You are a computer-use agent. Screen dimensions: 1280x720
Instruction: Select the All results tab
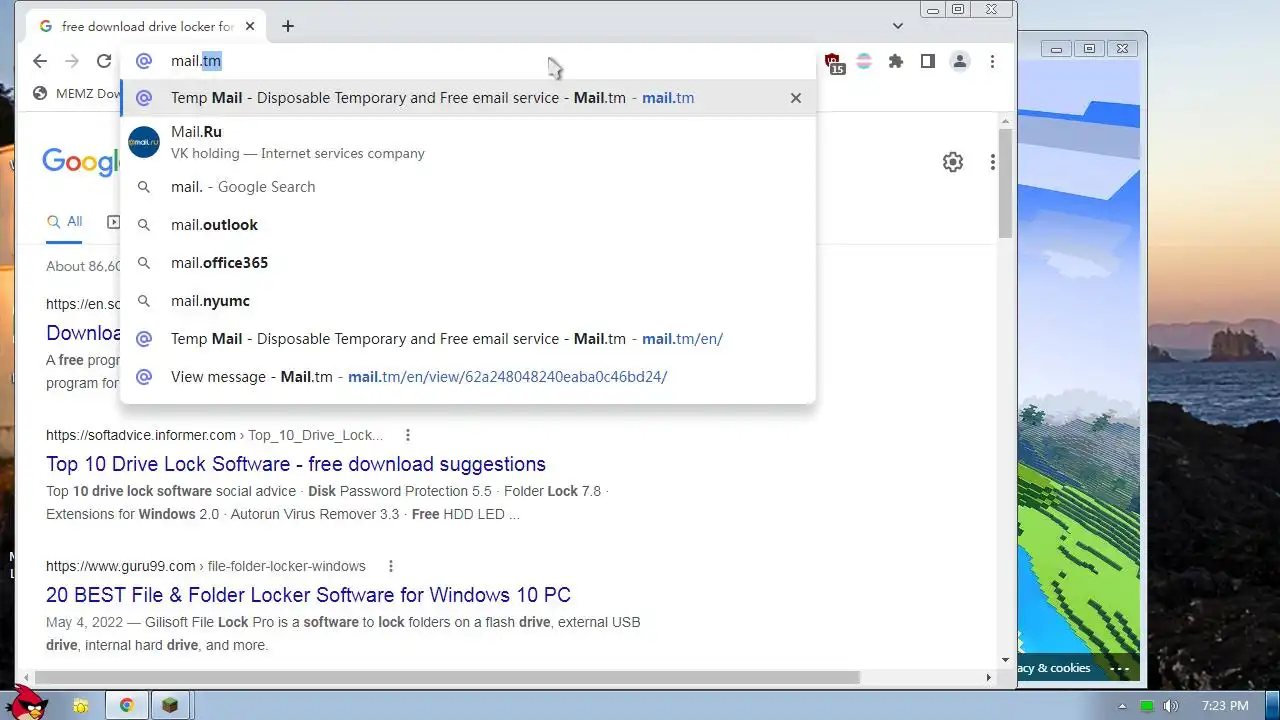click(x=65, y=222)
